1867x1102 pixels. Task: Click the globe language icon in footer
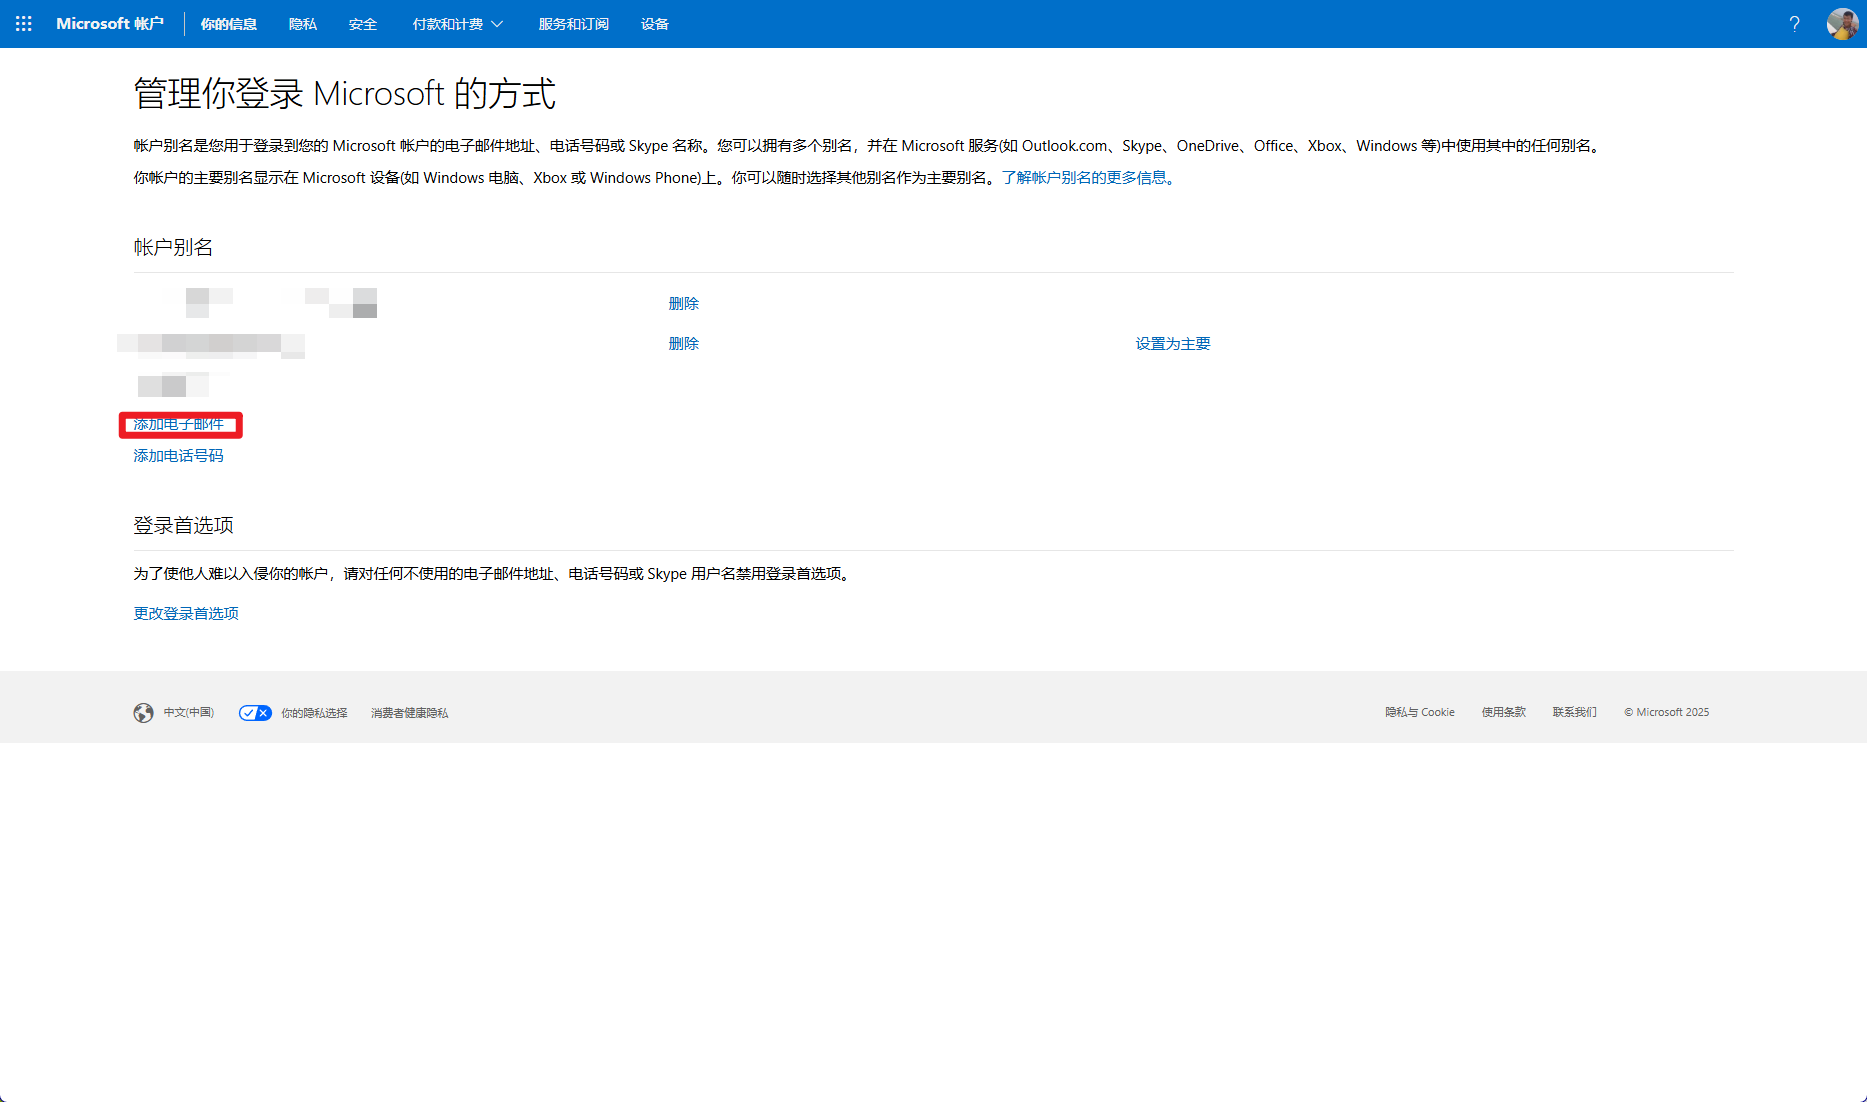click(x=143, y=712)
